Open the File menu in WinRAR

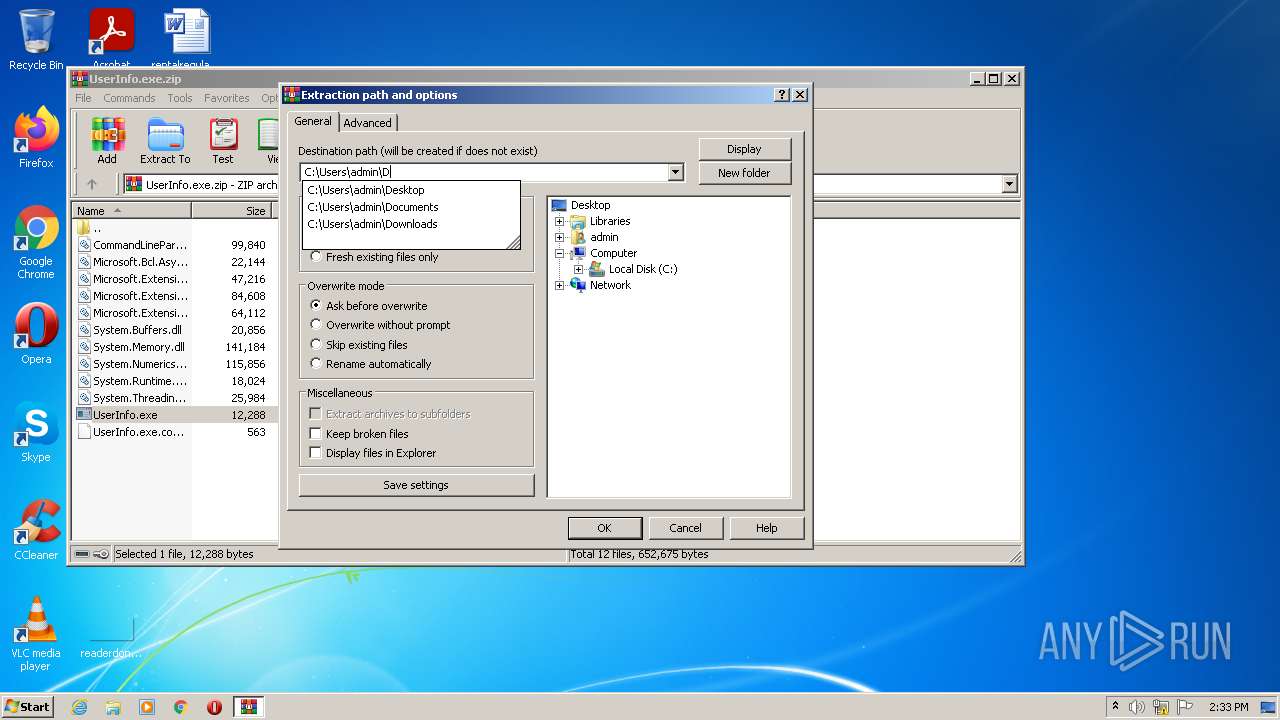point(83,98)
